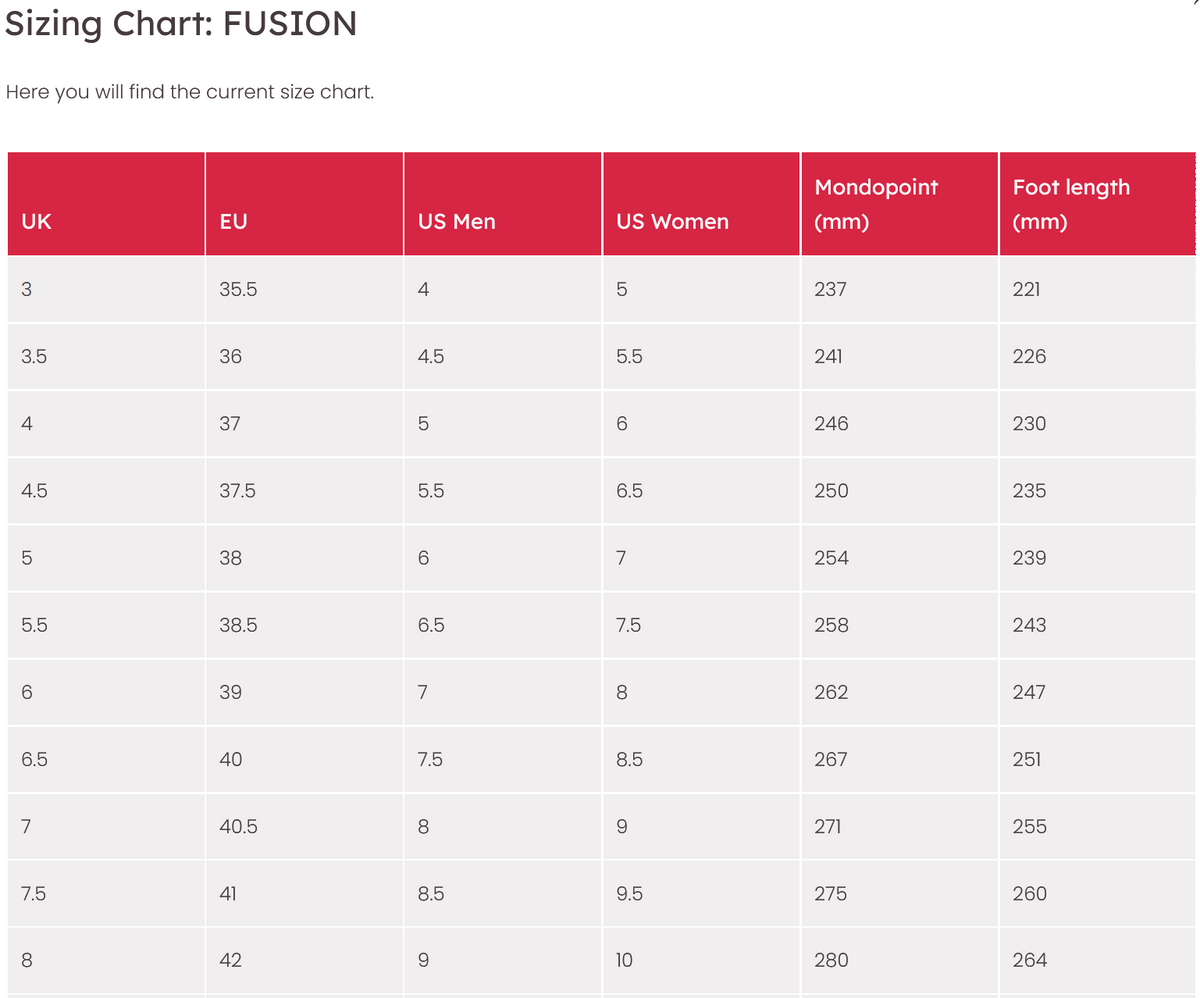Click the Mondopoint (mm) header cell
1200x998 pixels.
[900, 204]
